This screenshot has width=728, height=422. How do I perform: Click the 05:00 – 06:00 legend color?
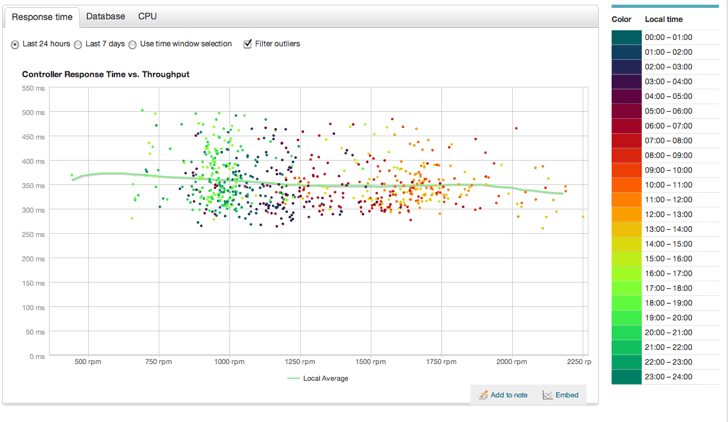[626, 111]
